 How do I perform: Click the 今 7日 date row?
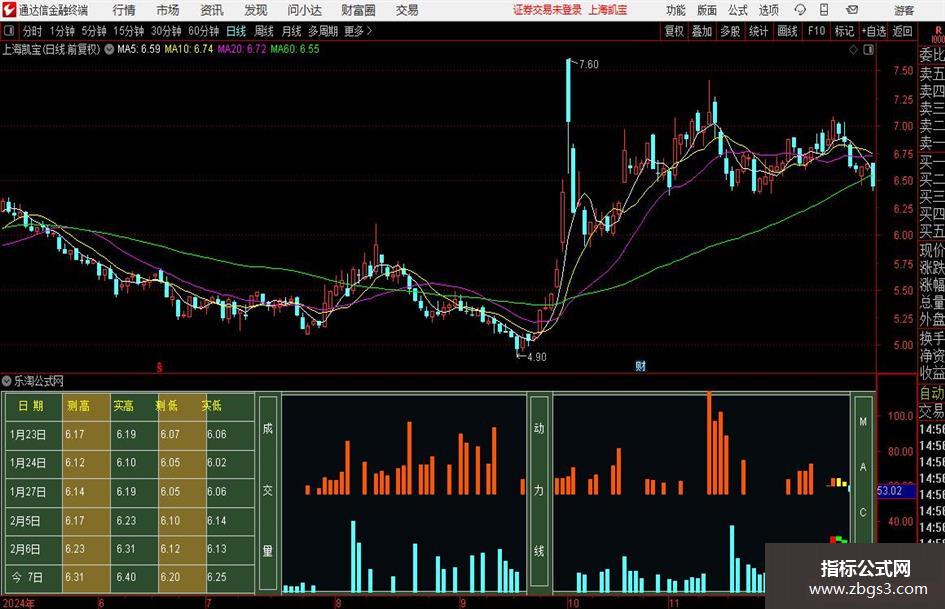130,578
